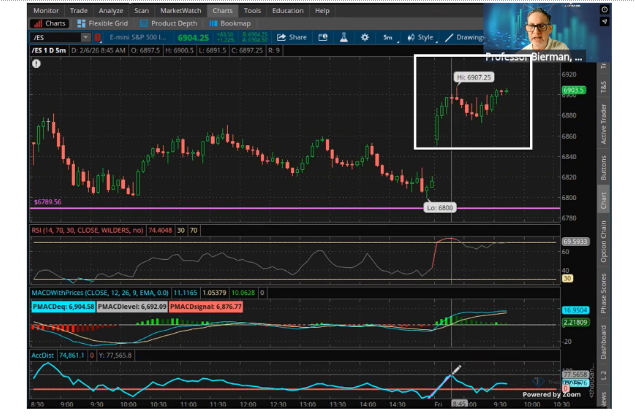635x420 pixels.
Task: Click the Share button
Action: click(x=292, y=37)
